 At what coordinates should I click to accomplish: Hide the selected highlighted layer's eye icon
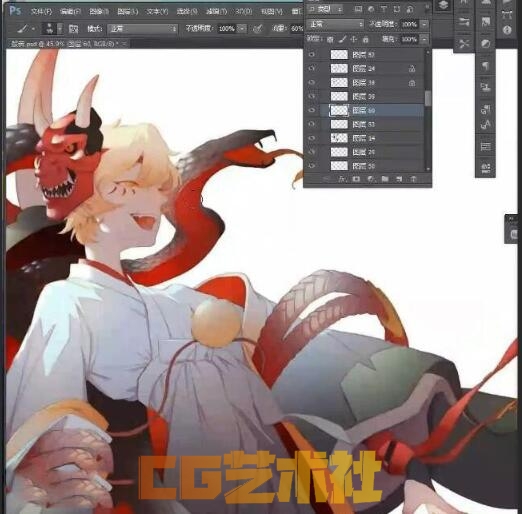pyautogui.click(x=312, y=110)
